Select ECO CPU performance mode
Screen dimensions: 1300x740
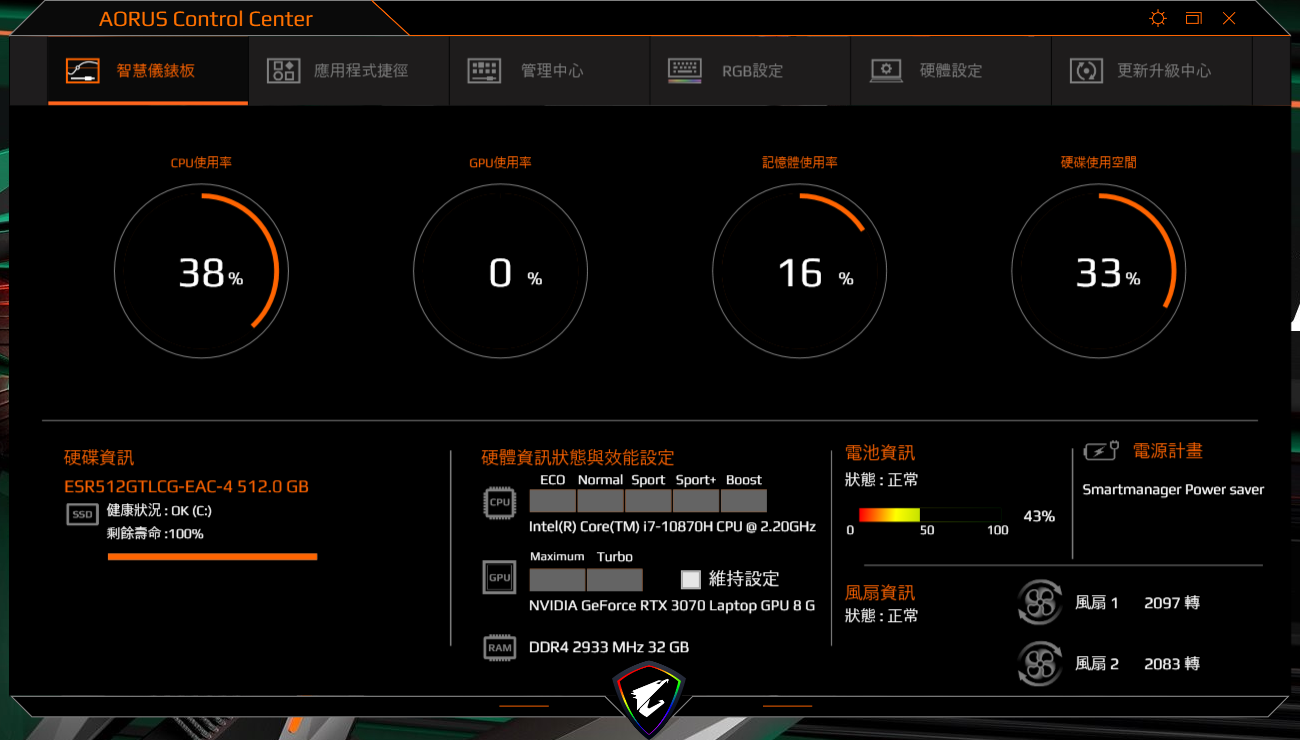pos(552,501)
